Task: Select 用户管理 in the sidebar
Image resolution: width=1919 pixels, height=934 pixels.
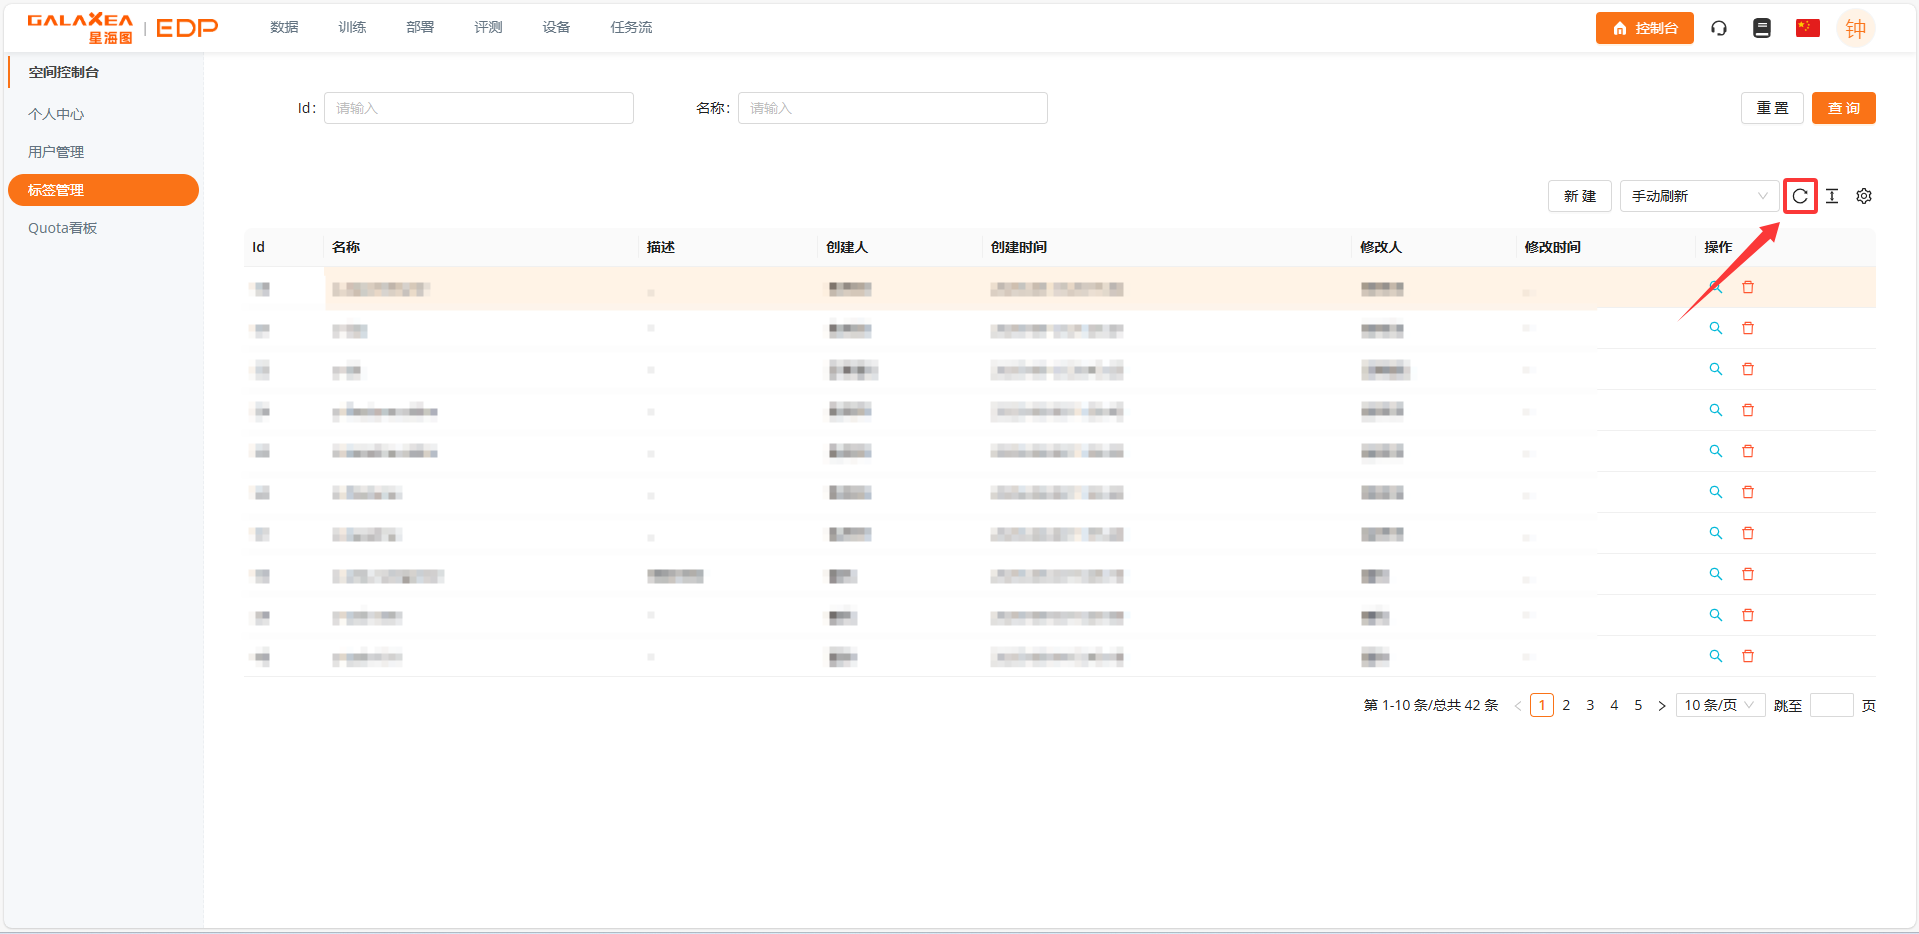Action: pos(56,152)
